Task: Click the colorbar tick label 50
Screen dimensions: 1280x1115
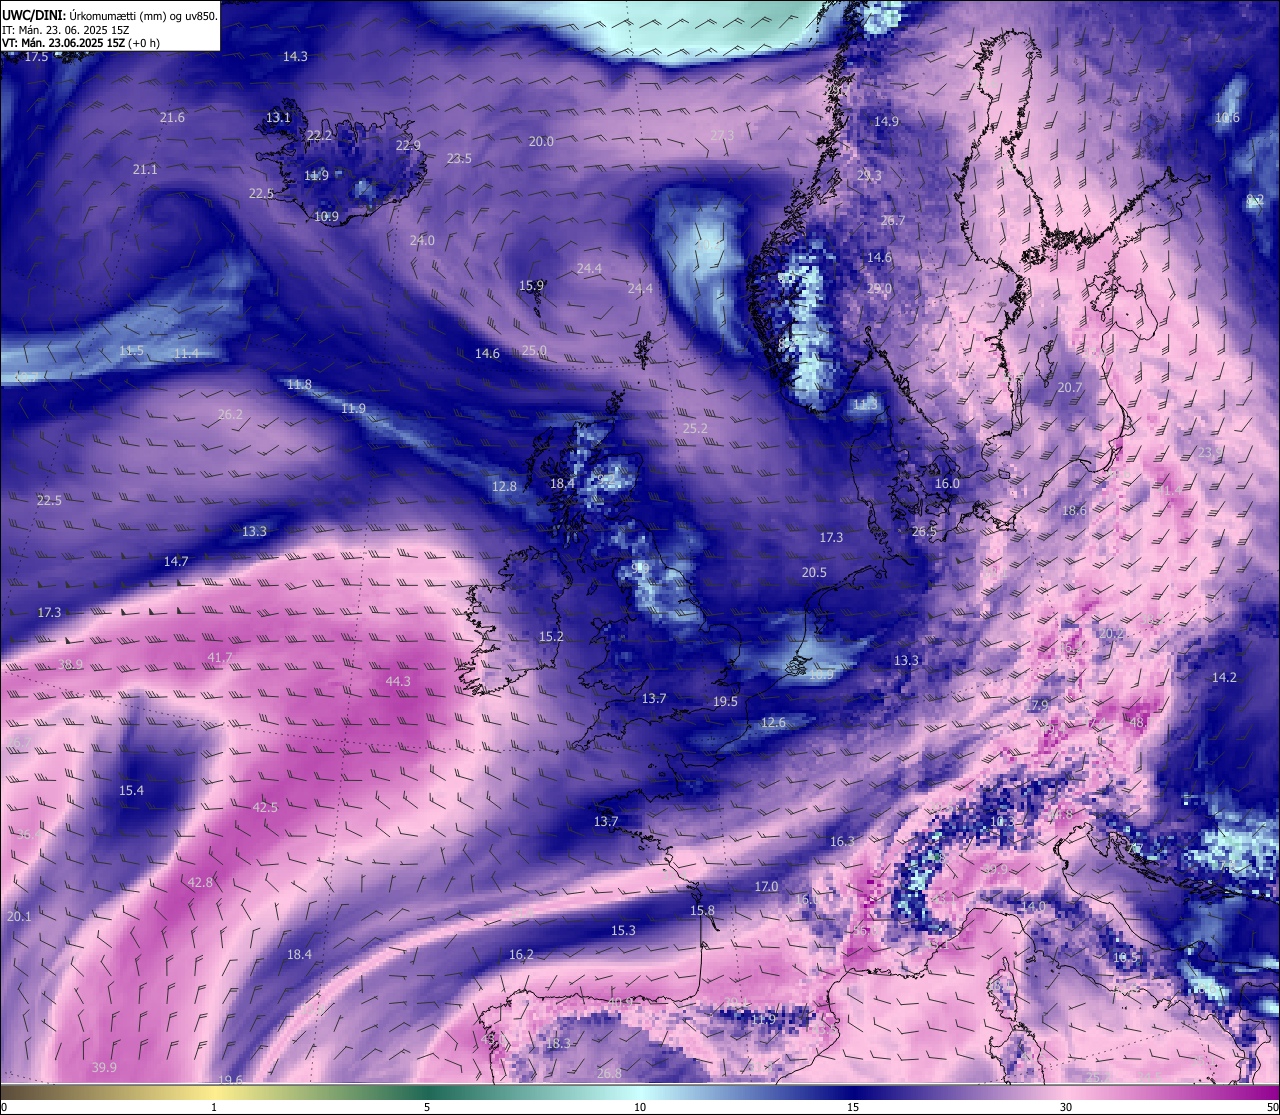Action: pos(1271,1106)
